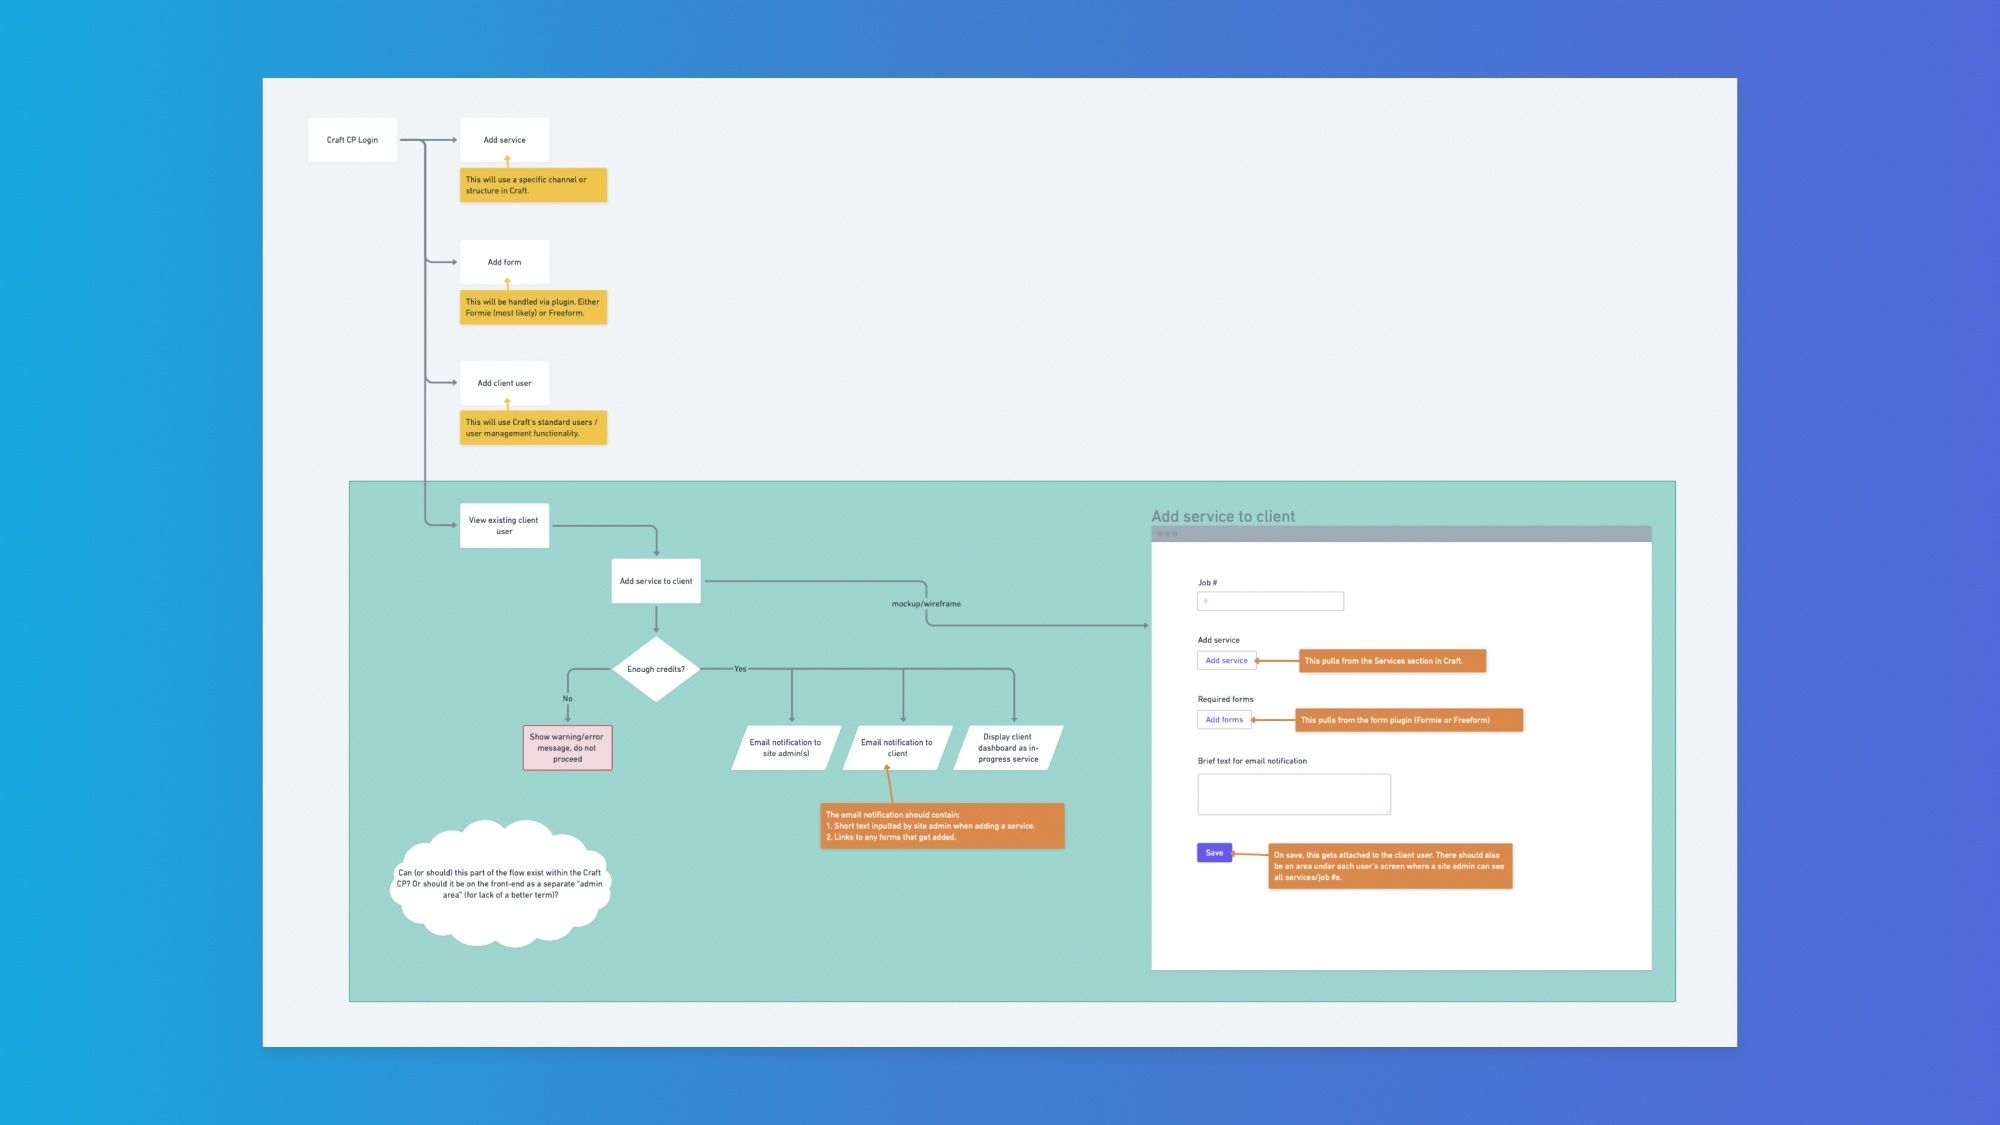
Task: Select the Add service node at the top of the flow
Action: [504, 140]
